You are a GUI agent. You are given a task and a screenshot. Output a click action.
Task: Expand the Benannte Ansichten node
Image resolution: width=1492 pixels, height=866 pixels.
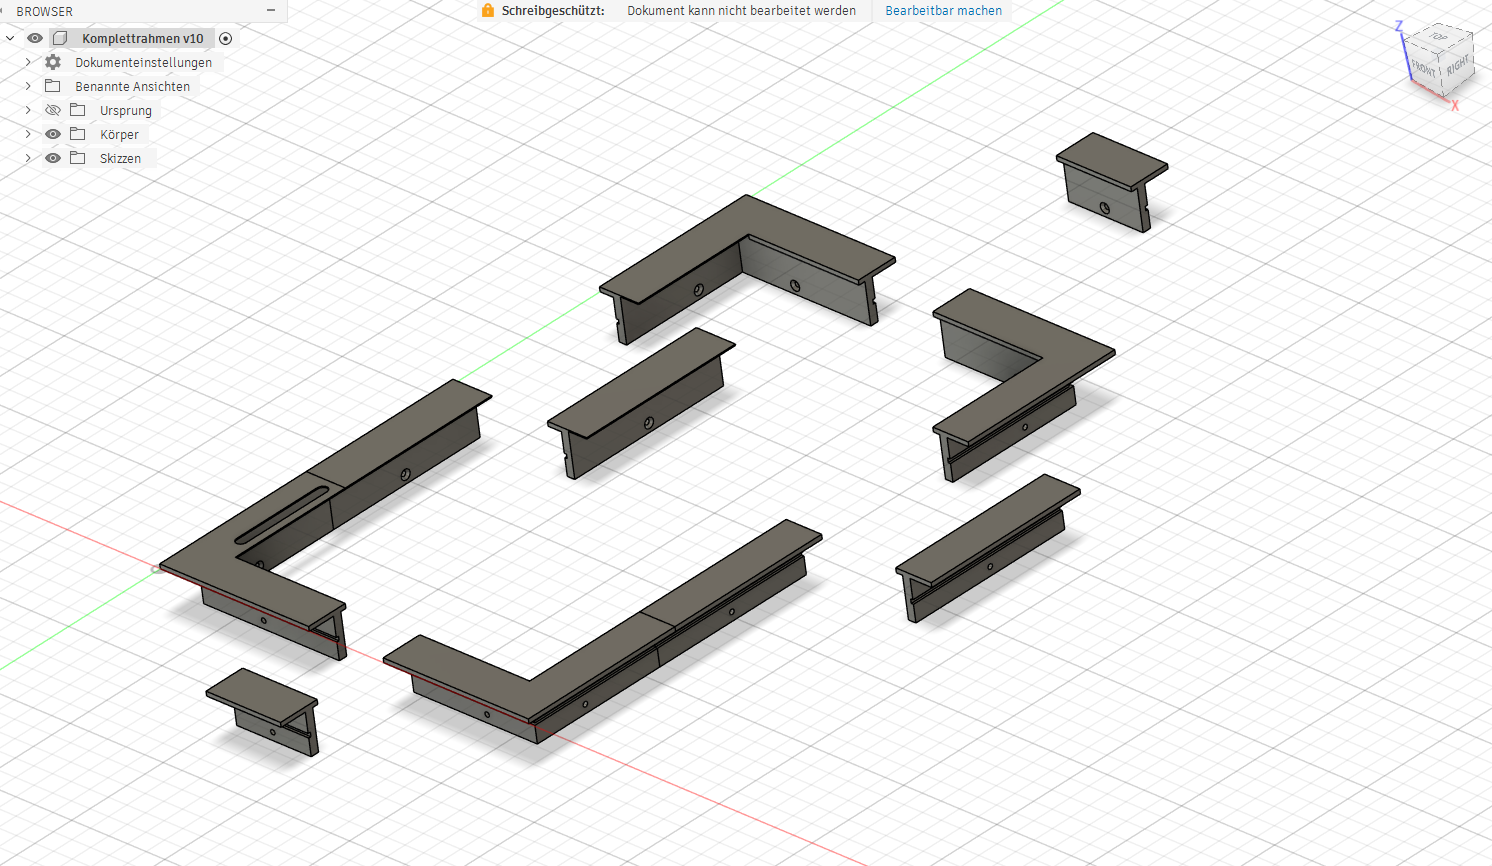point(28,86)
